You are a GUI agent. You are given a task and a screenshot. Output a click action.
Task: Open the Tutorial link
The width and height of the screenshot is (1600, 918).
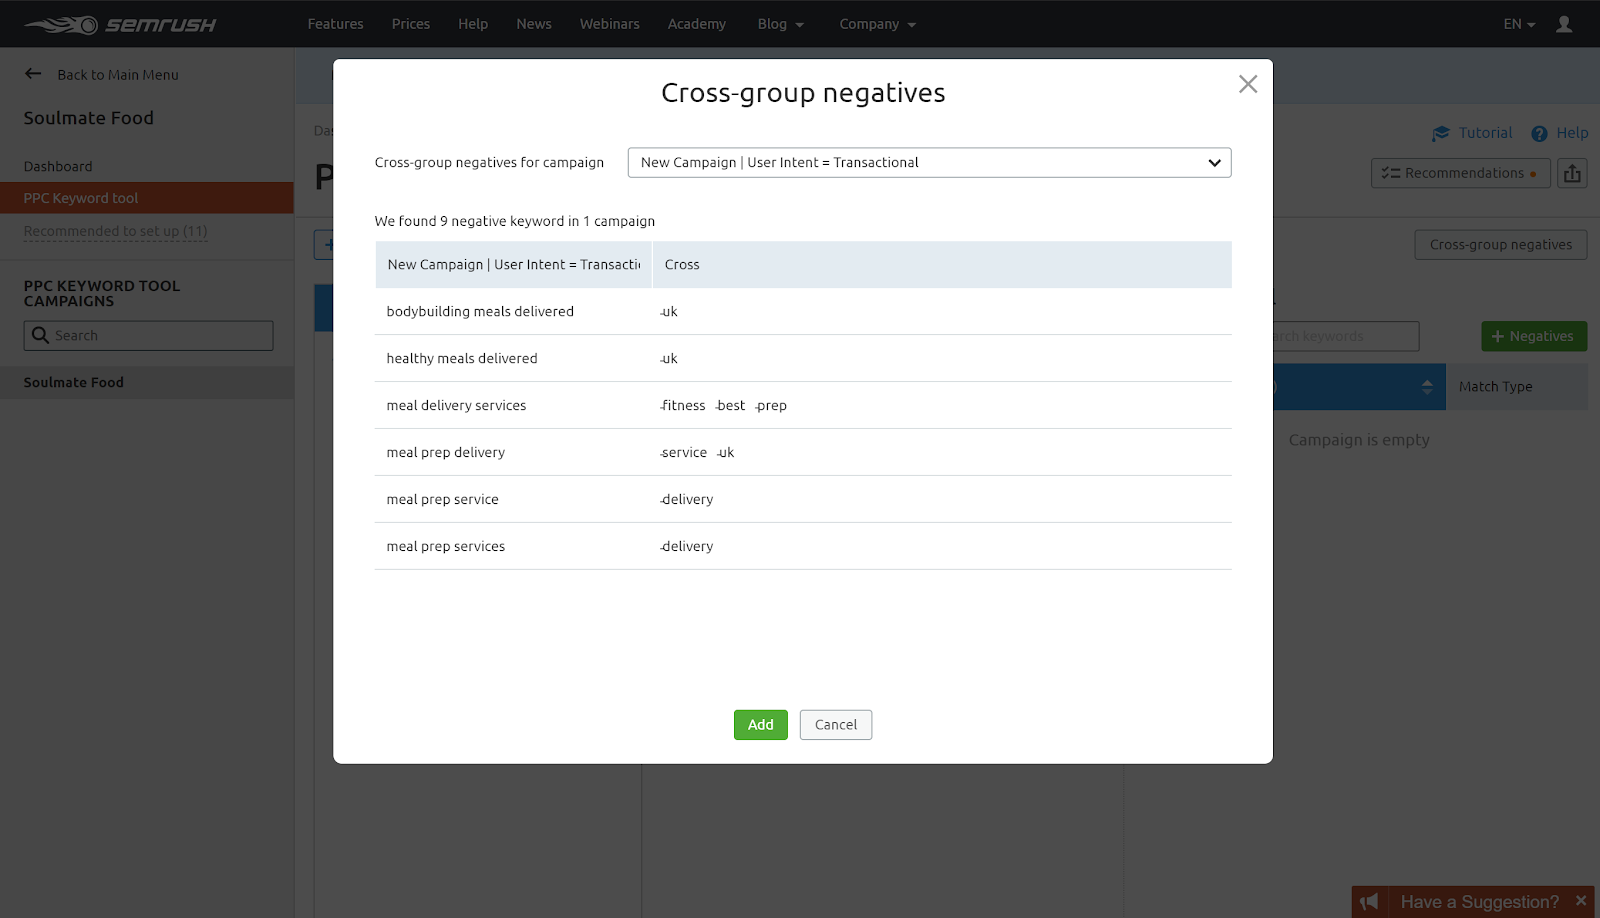pyautogui.click(x=1485, y=133)
